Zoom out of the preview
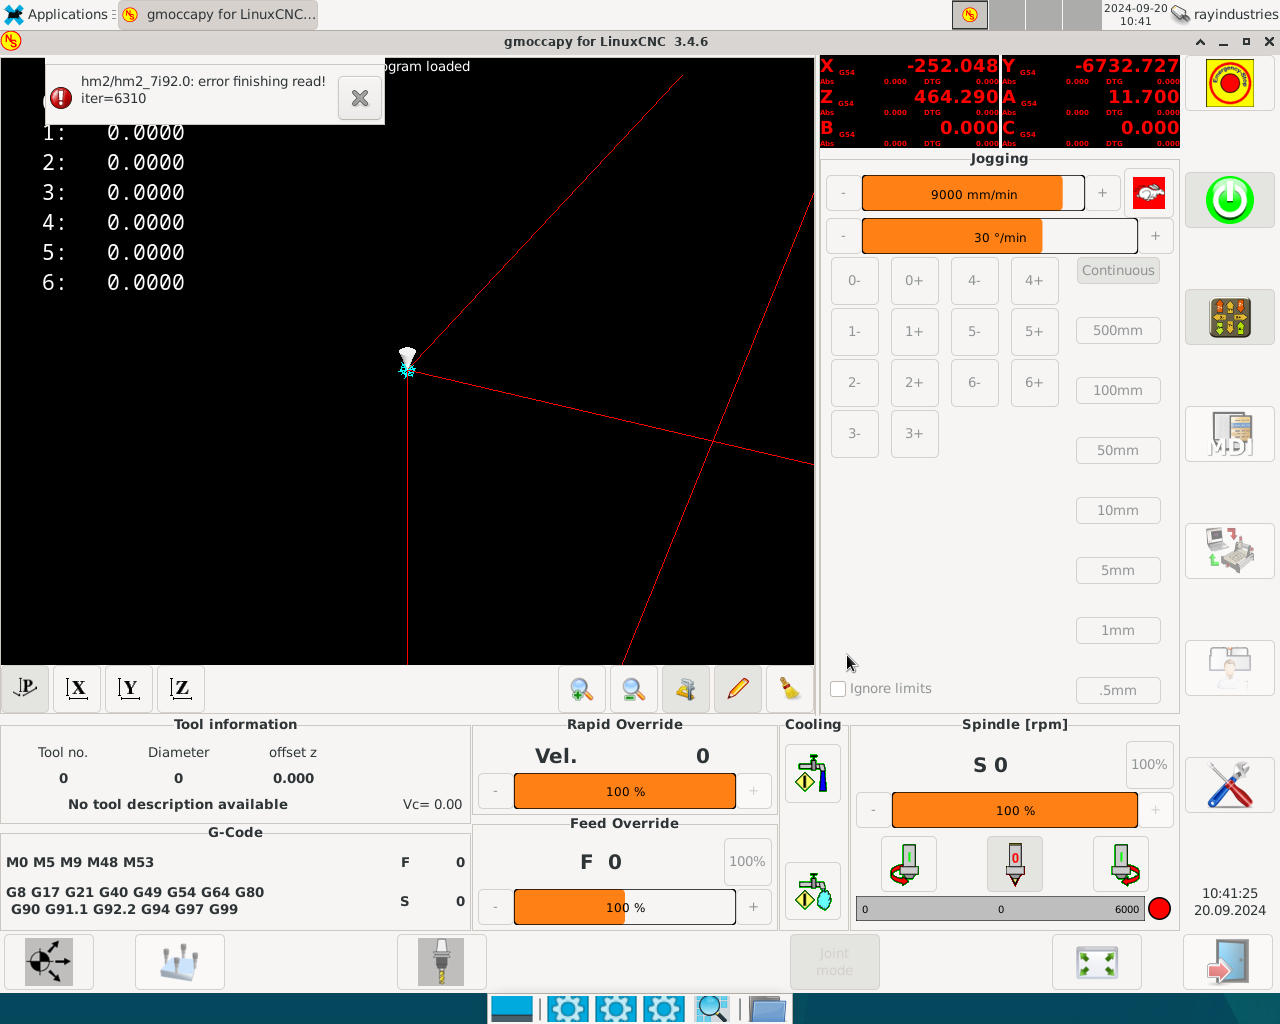 [634, 689]
